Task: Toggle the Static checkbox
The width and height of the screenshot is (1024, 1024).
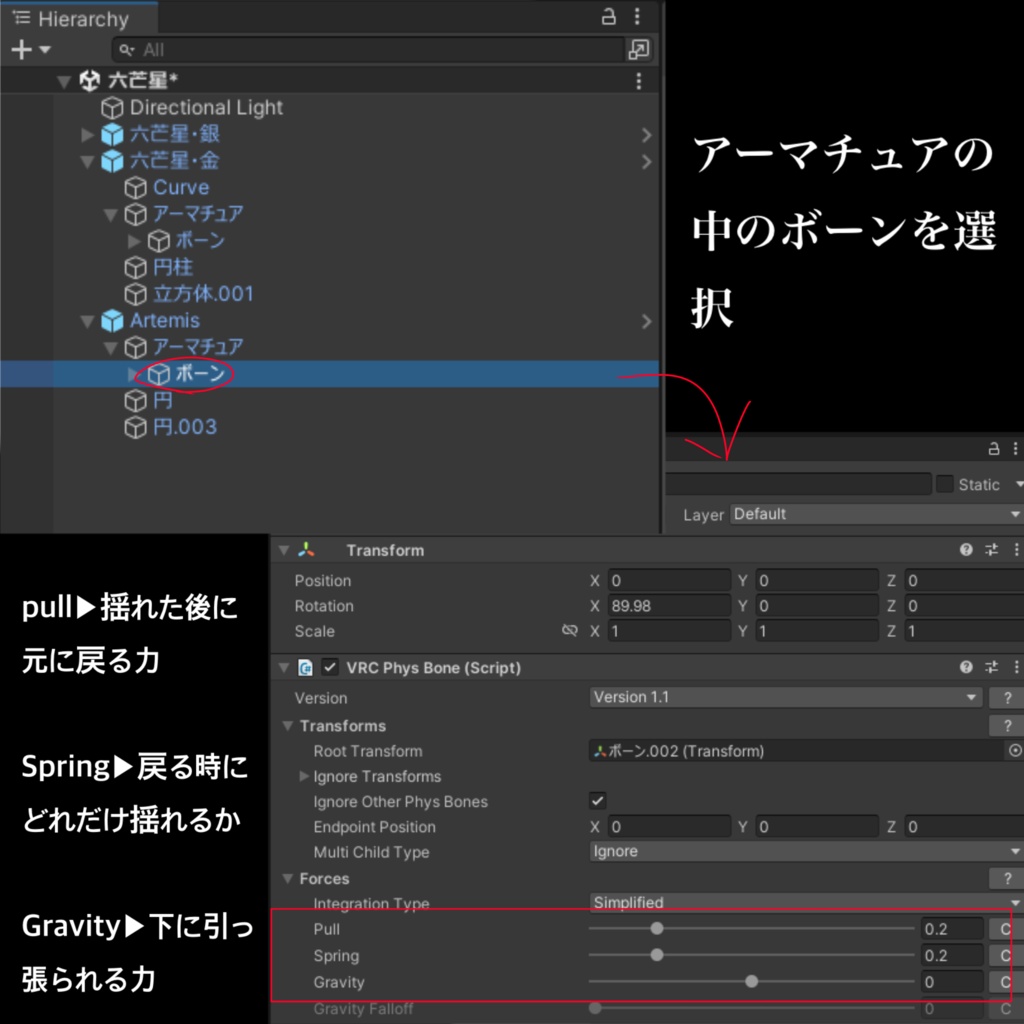Action: point(944,484)
